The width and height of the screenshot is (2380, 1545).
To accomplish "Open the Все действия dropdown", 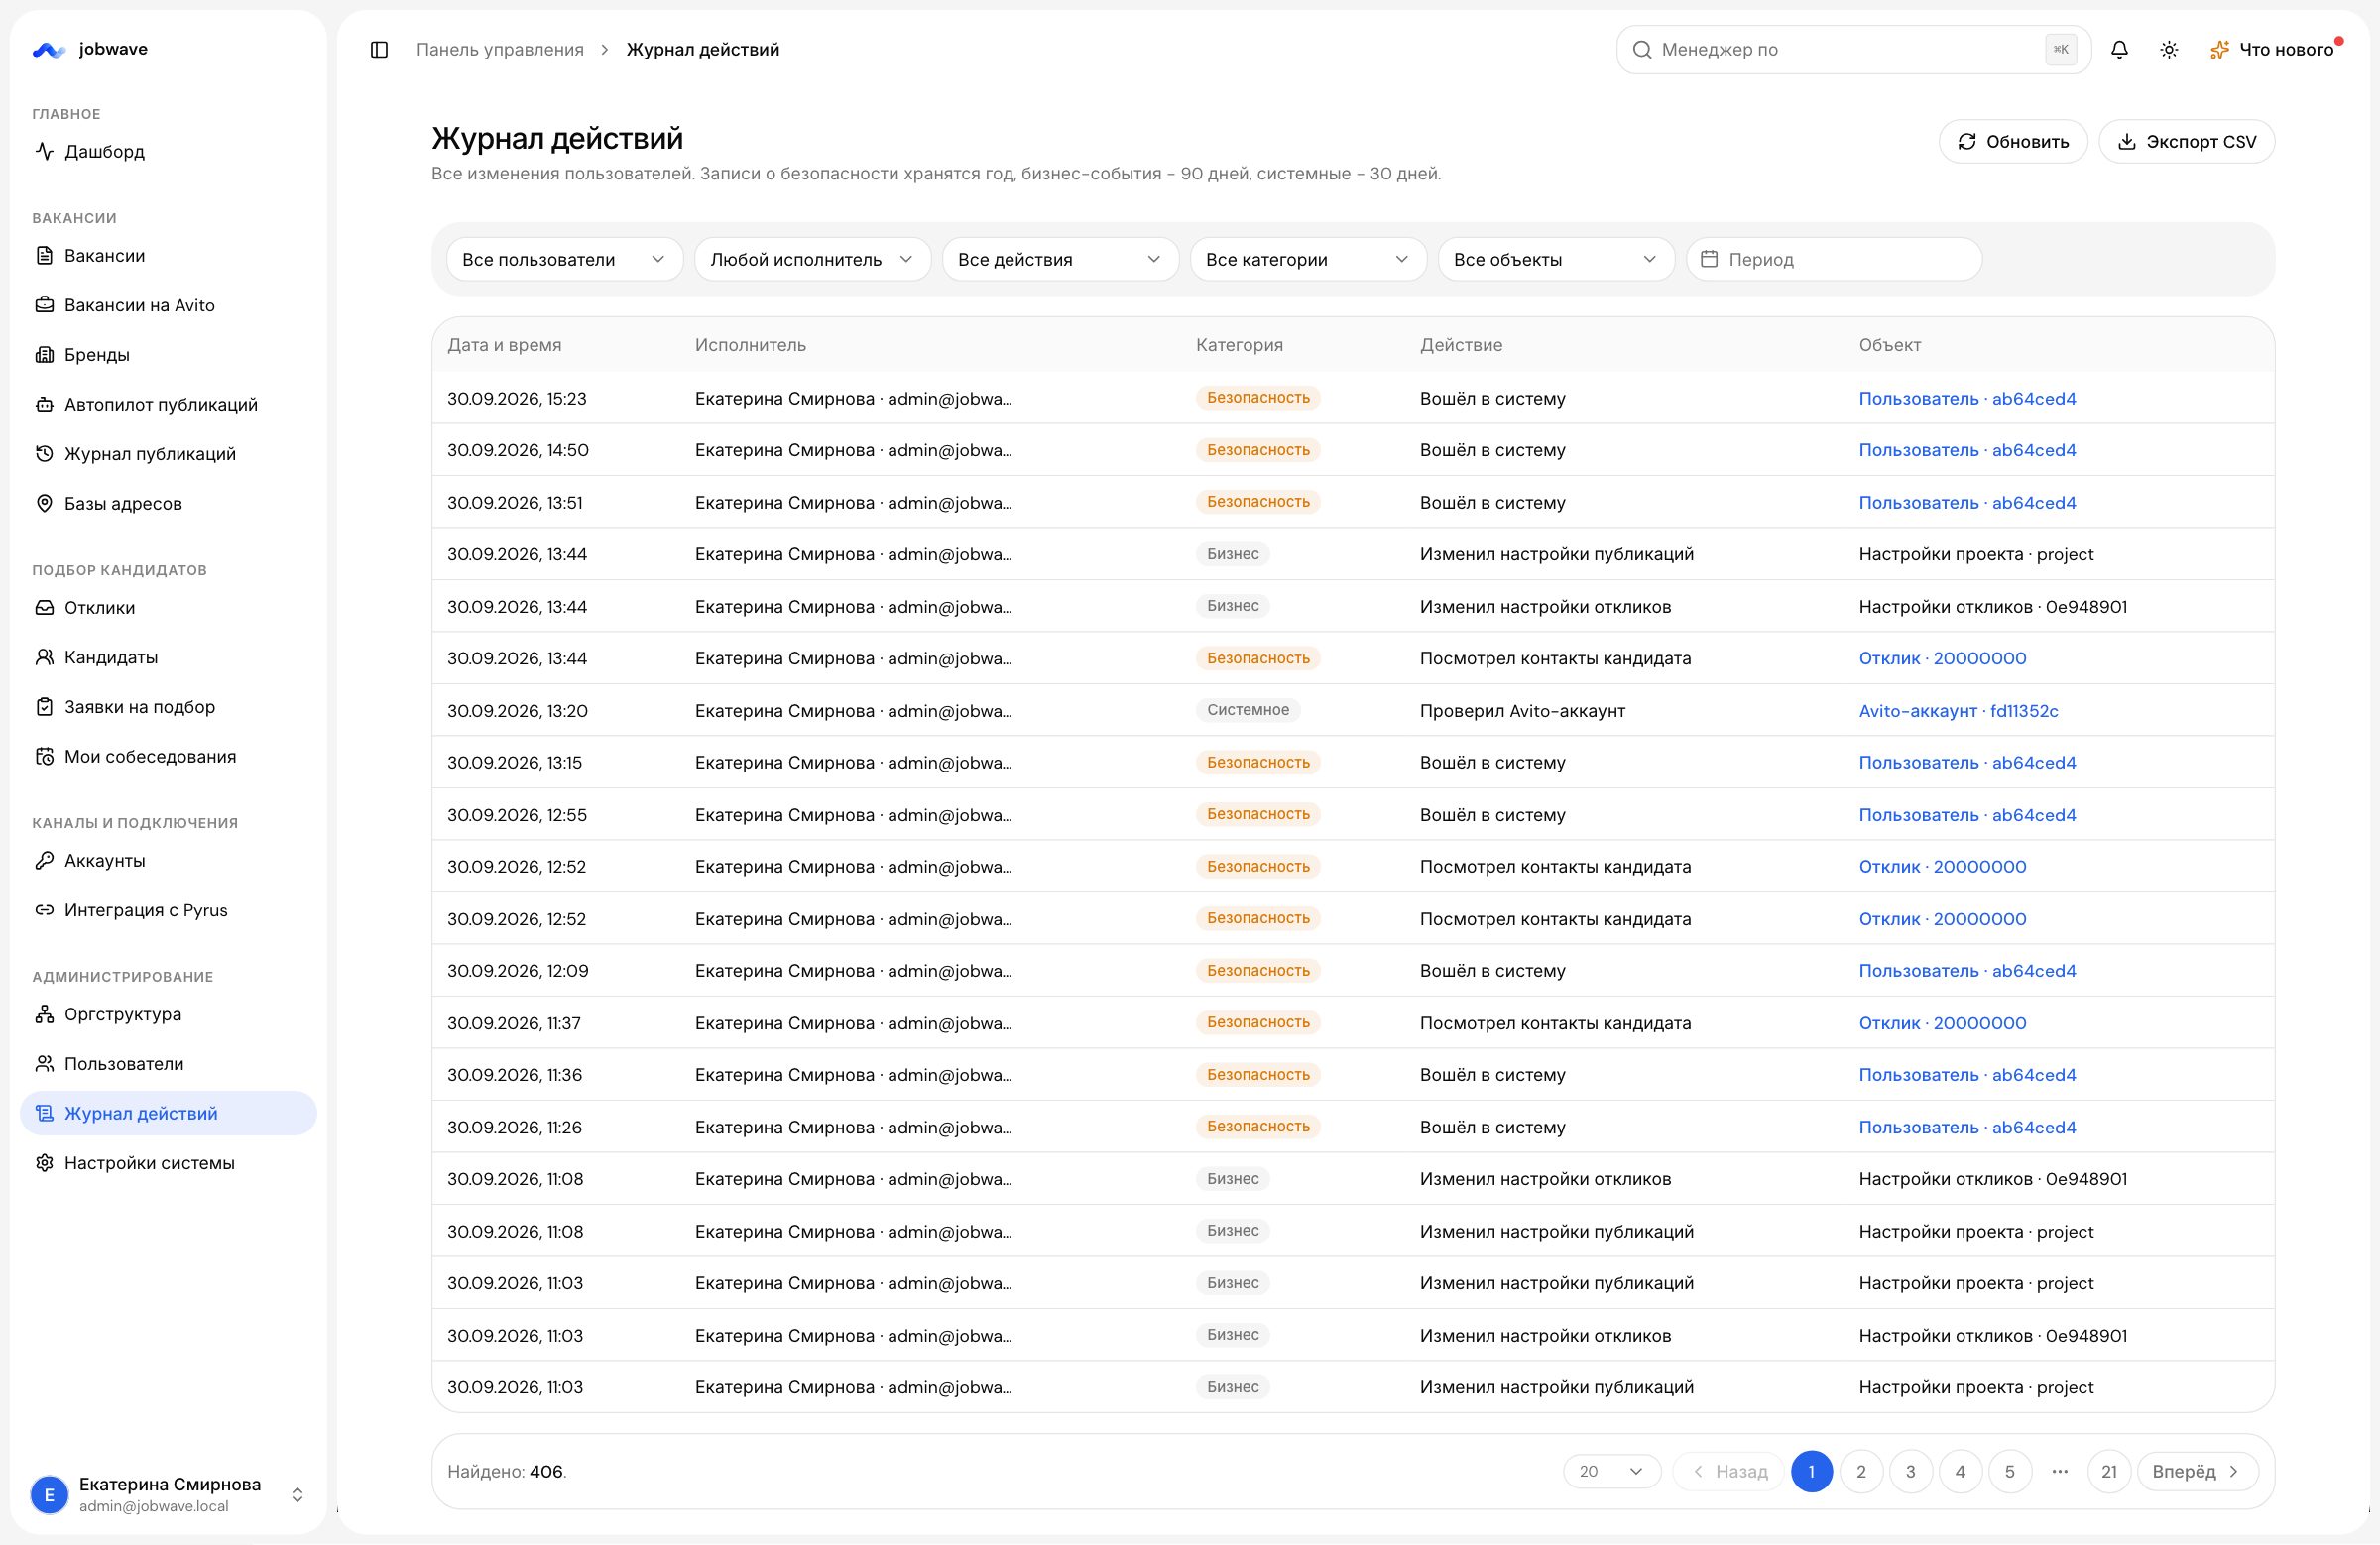I will (1060, 259).
